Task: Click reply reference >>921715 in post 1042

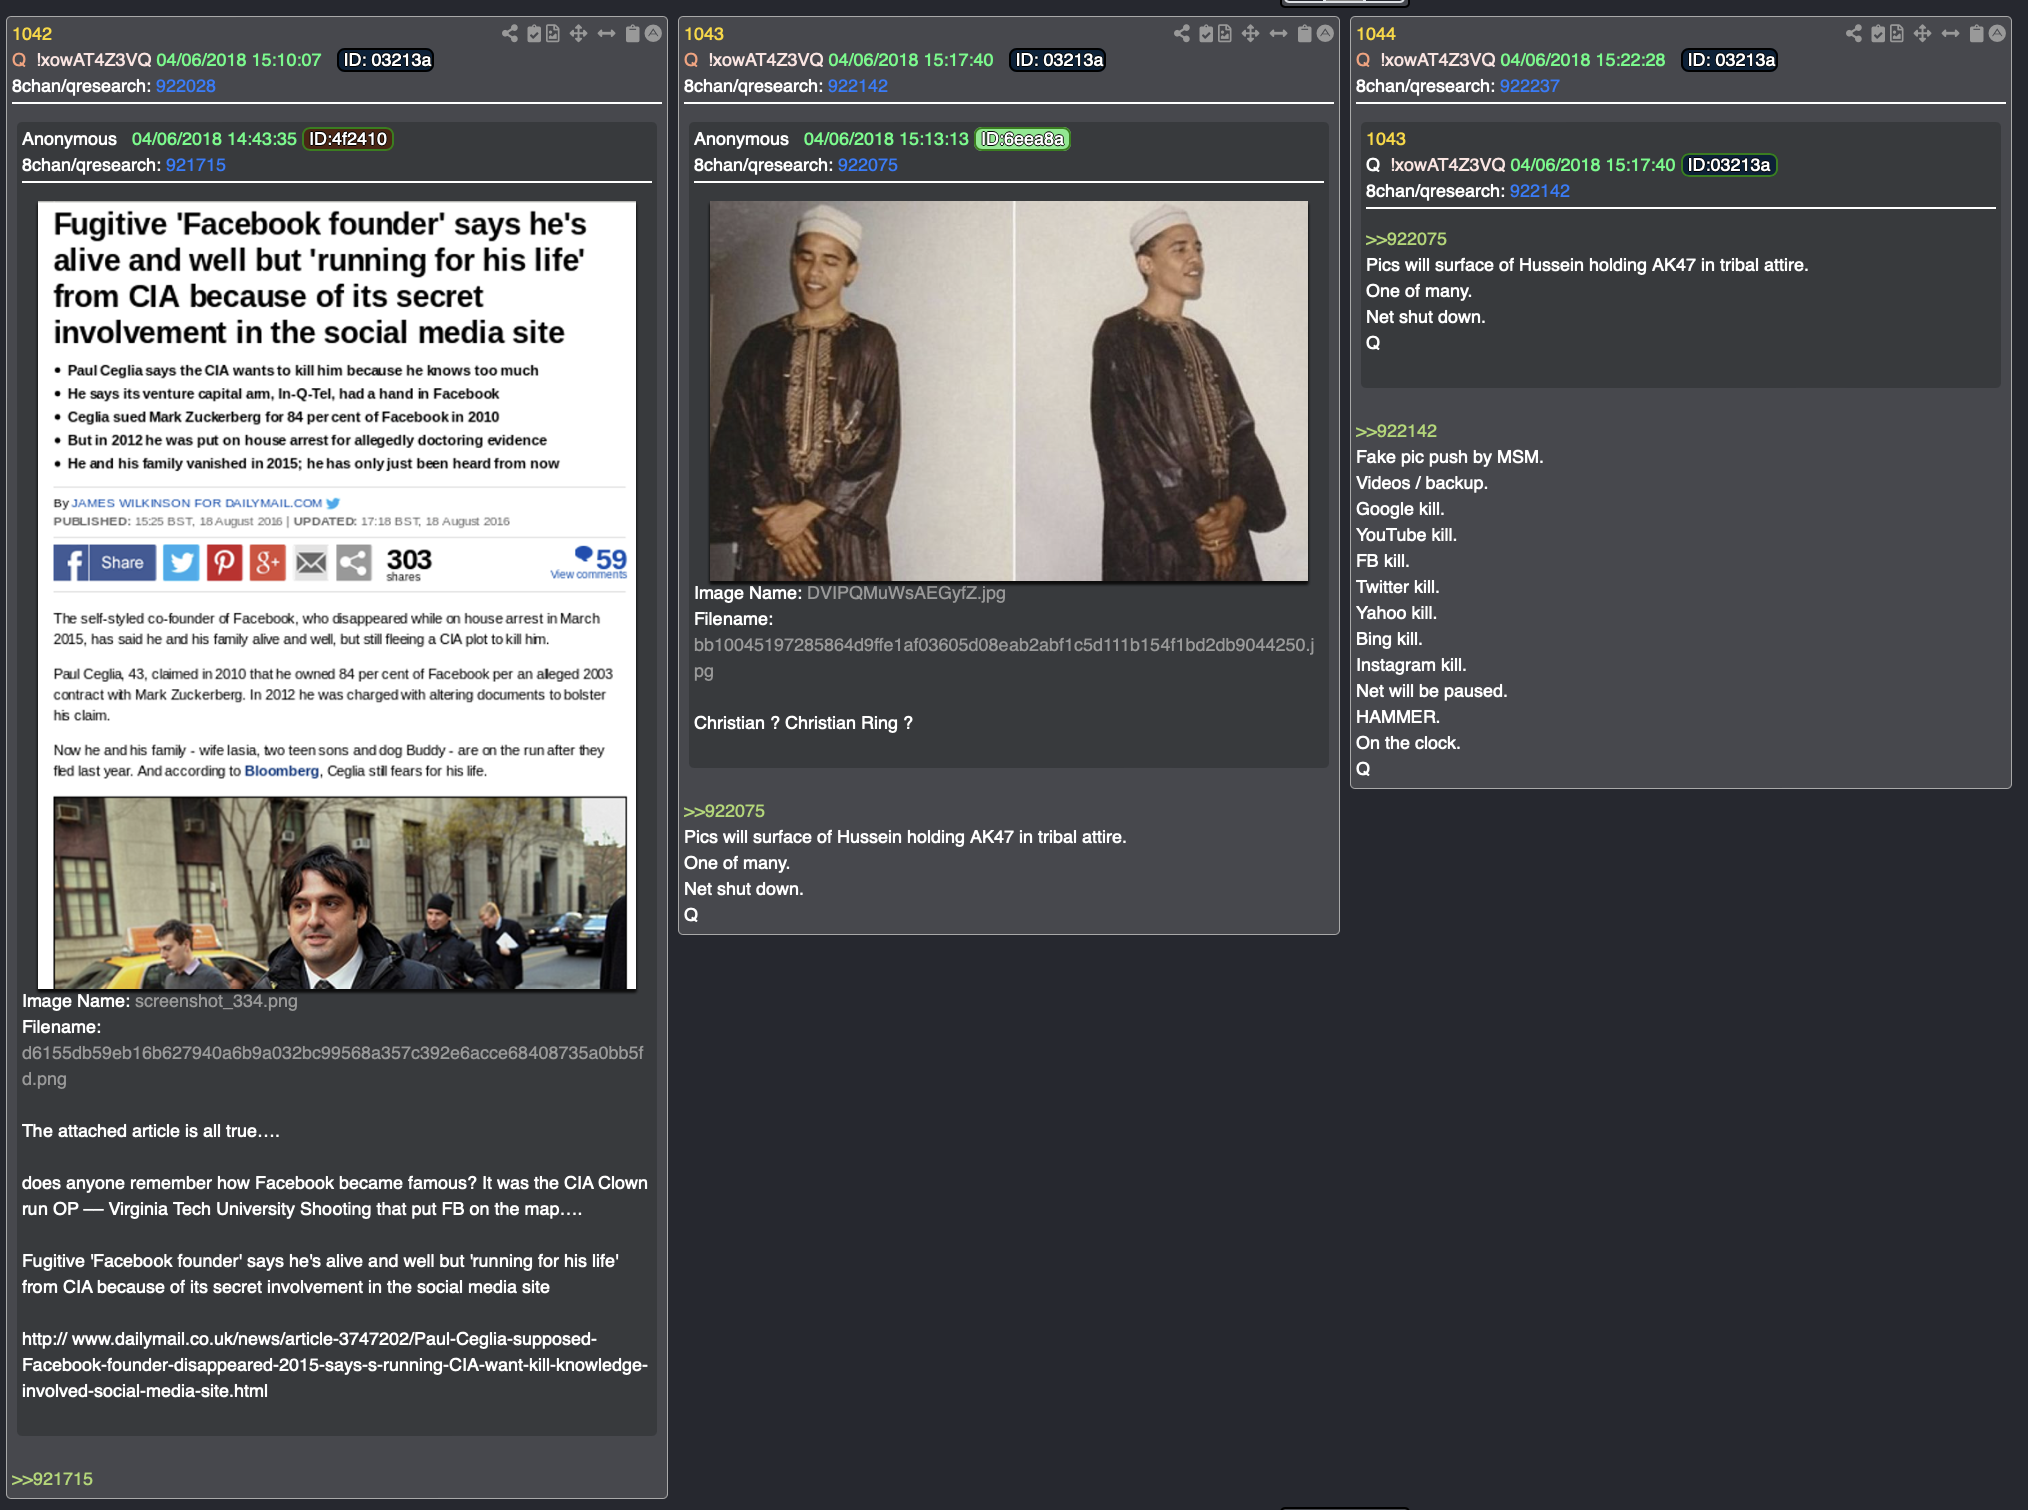Action: click(52, 1479)
